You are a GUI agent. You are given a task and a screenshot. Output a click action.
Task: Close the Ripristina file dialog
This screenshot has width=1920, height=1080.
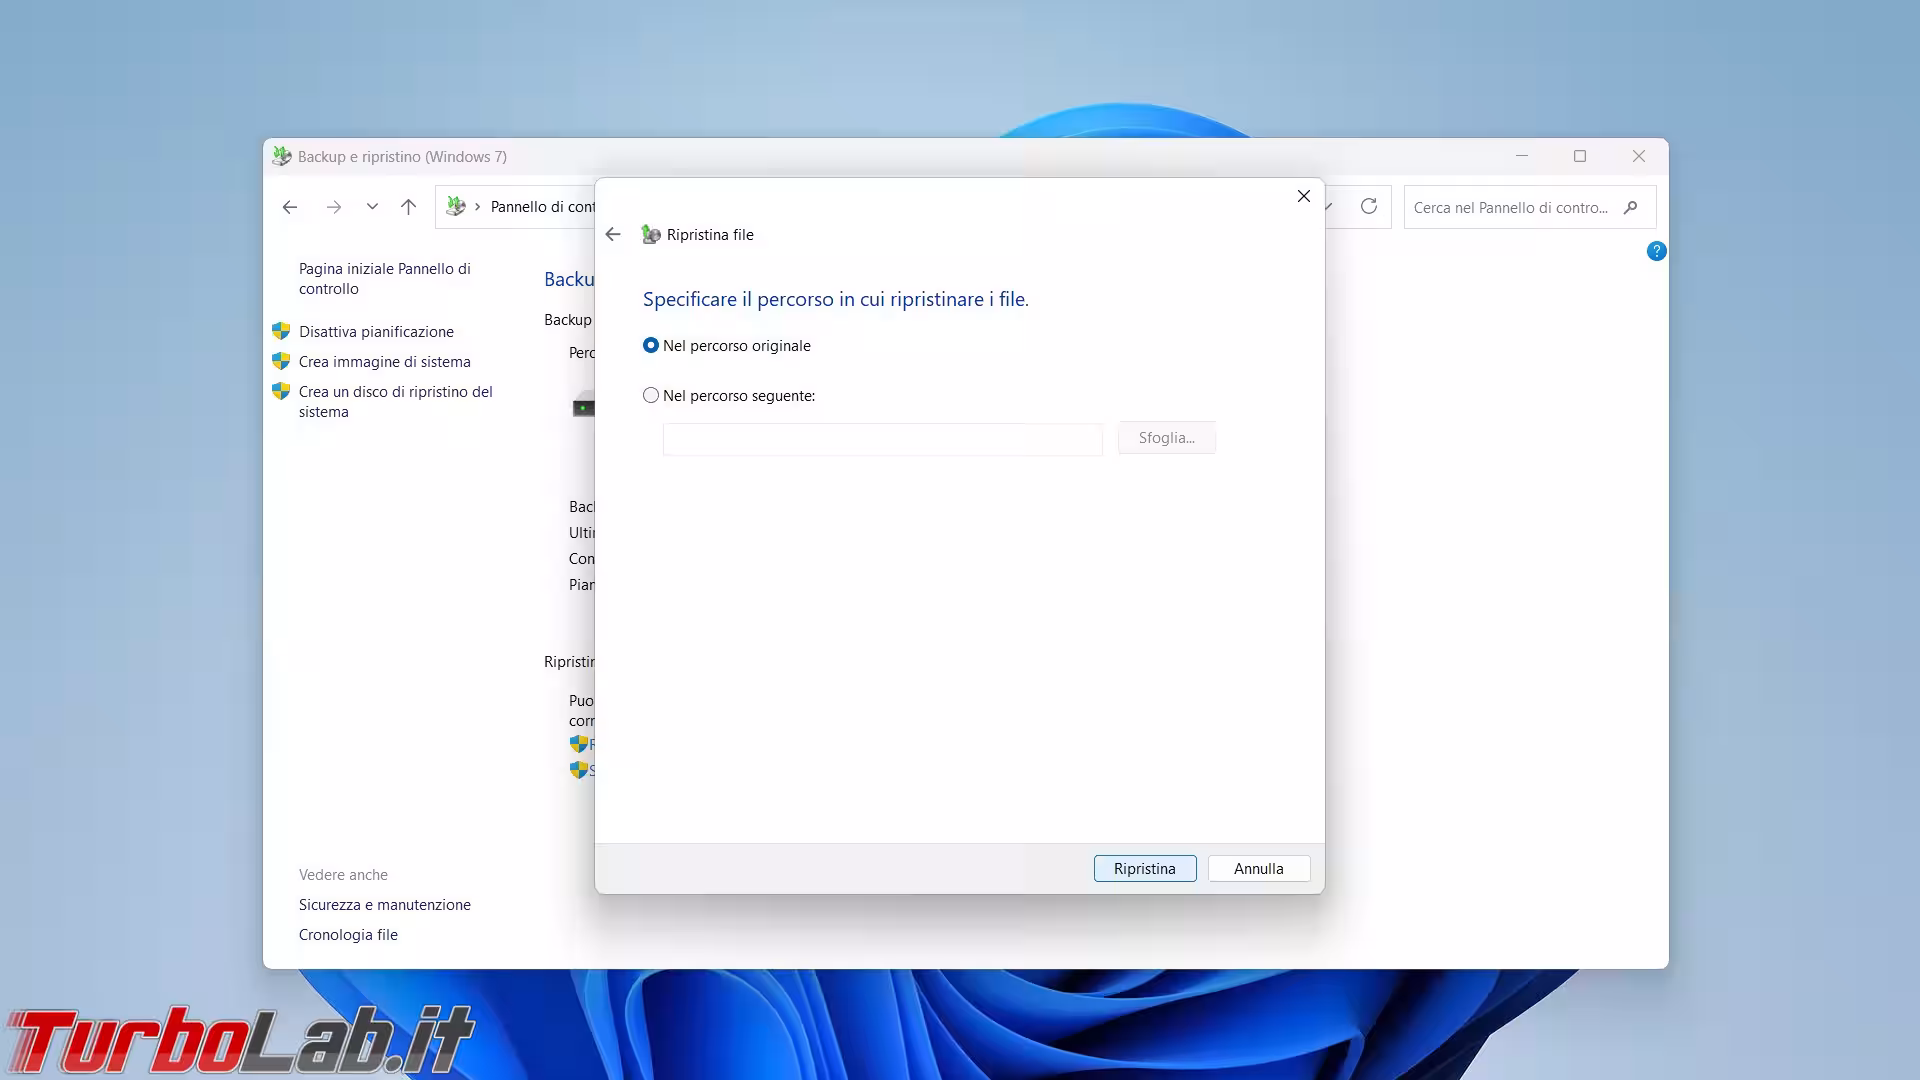[1303, 196]
